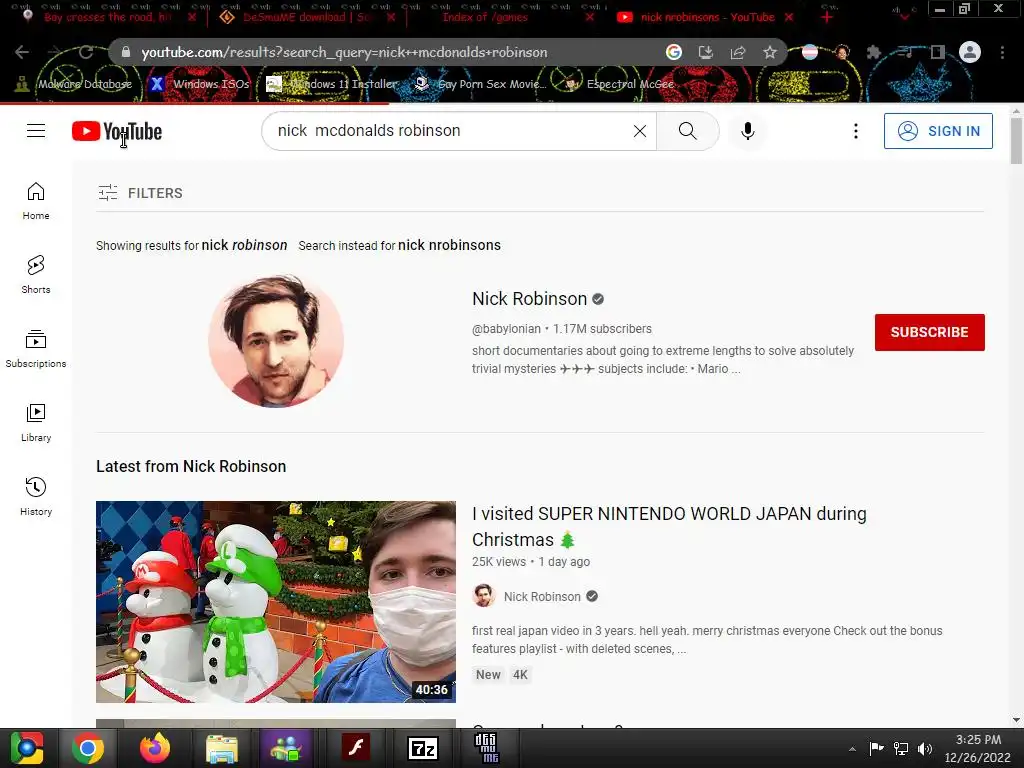The image size is (1024, 768).
Task: Switch to the 'Boy crosses the road' tab
Action: tap(108, 17)
